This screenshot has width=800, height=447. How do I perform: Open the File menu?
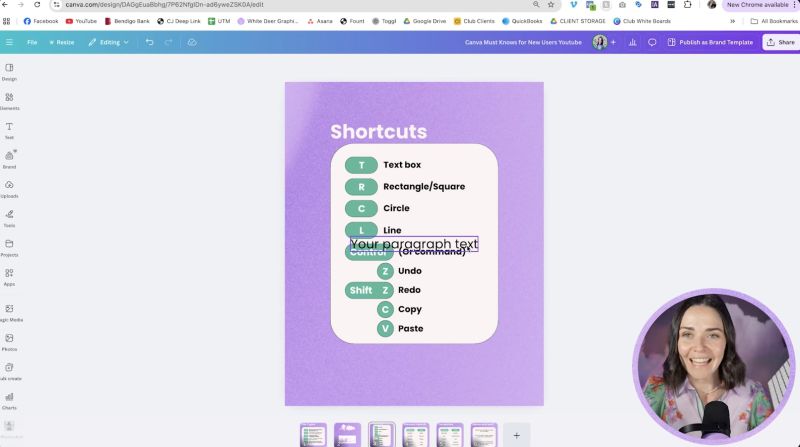32,42
